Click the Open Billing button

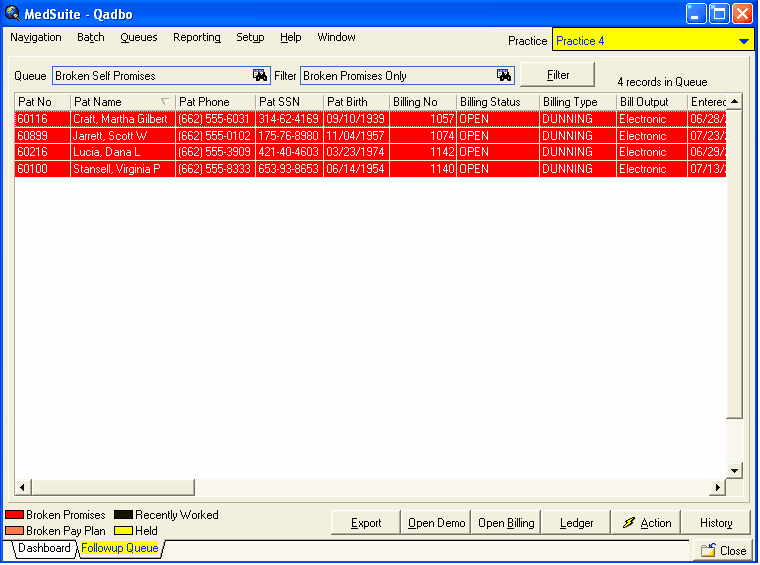pyautogui.click(x=506, y=522)
